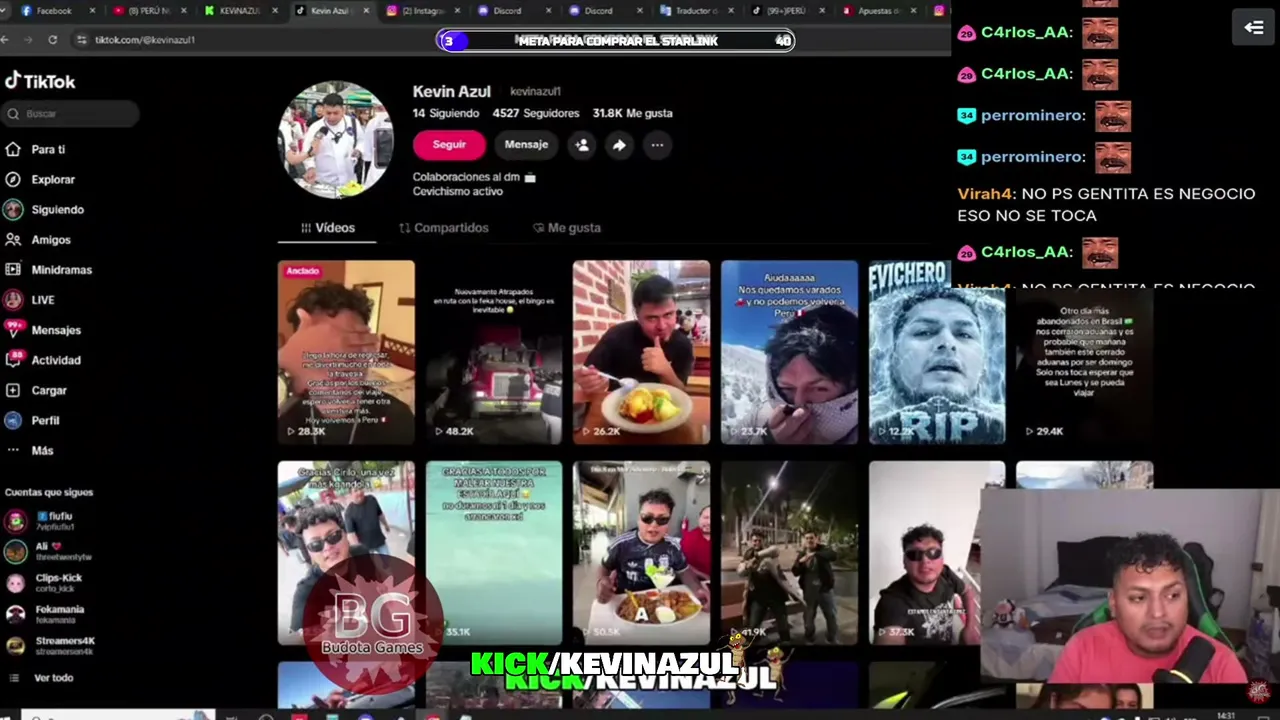Close the Facebook browser tab
This screenshot has height=720, width=1280.
(x=92, y=11)
